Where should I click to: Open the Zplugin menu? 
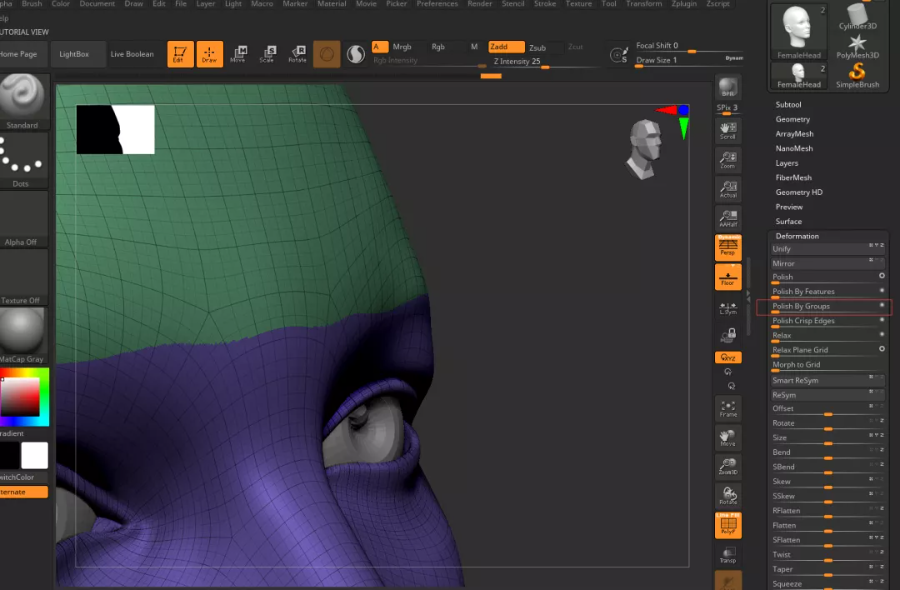[684, 3]
